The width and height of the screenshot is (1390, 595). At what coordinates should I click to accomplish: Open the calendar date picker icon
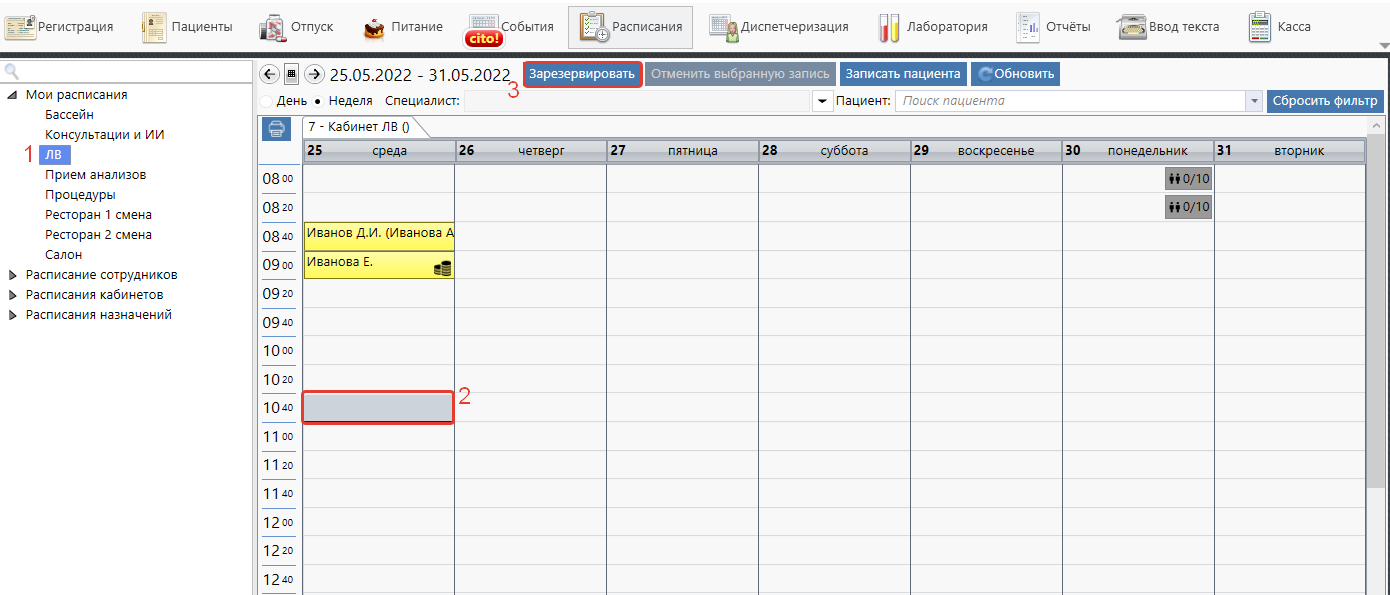(x=291, y=74)
